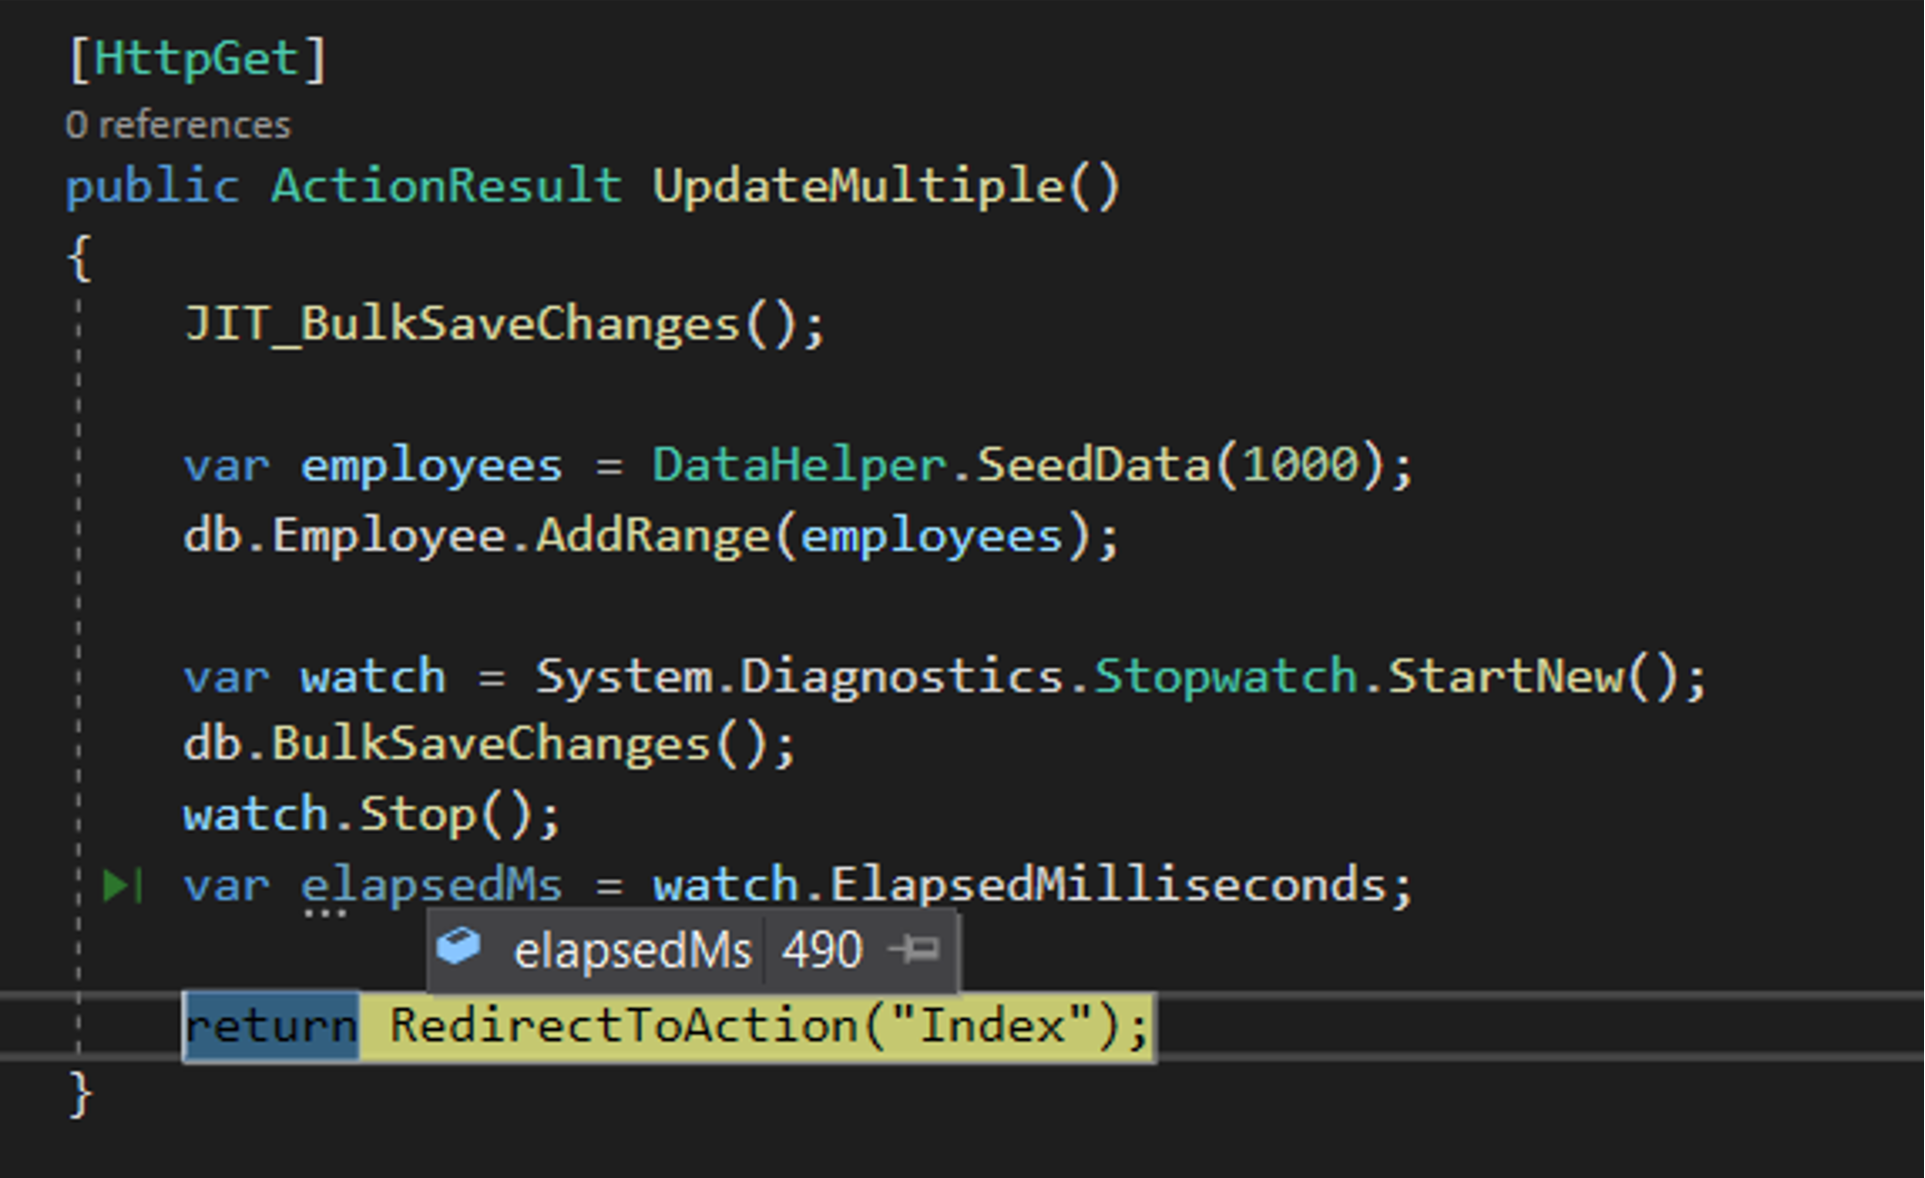Pin the elapsedMs data tip
The height and width of the screenshot is (1178, 1925).
(x=914, y=949)
